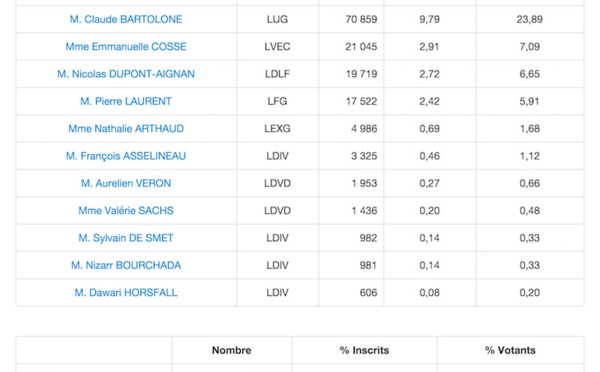This screenshot has height=372, width=600.
Task: Open Mme Valérie SACHS candidate link
Action: coord(126,210)
